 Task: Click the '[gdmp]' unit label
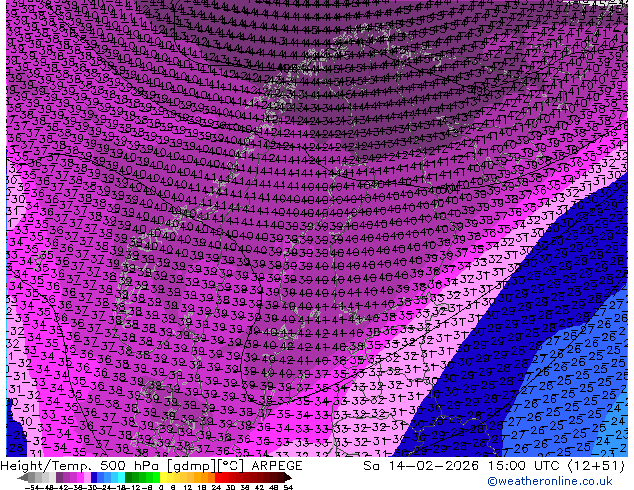(x=192, y=466)
